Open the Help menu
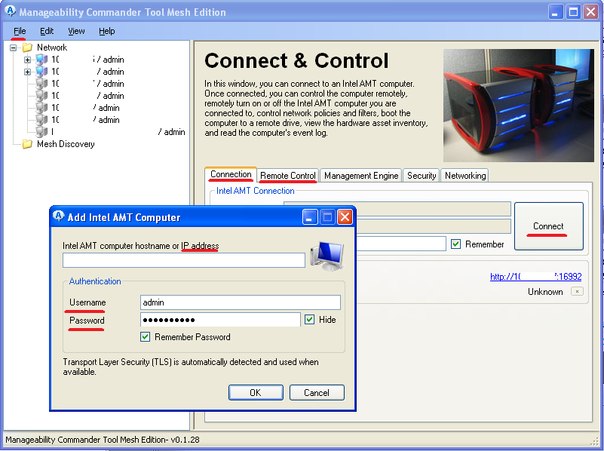 tap(107, 31)
